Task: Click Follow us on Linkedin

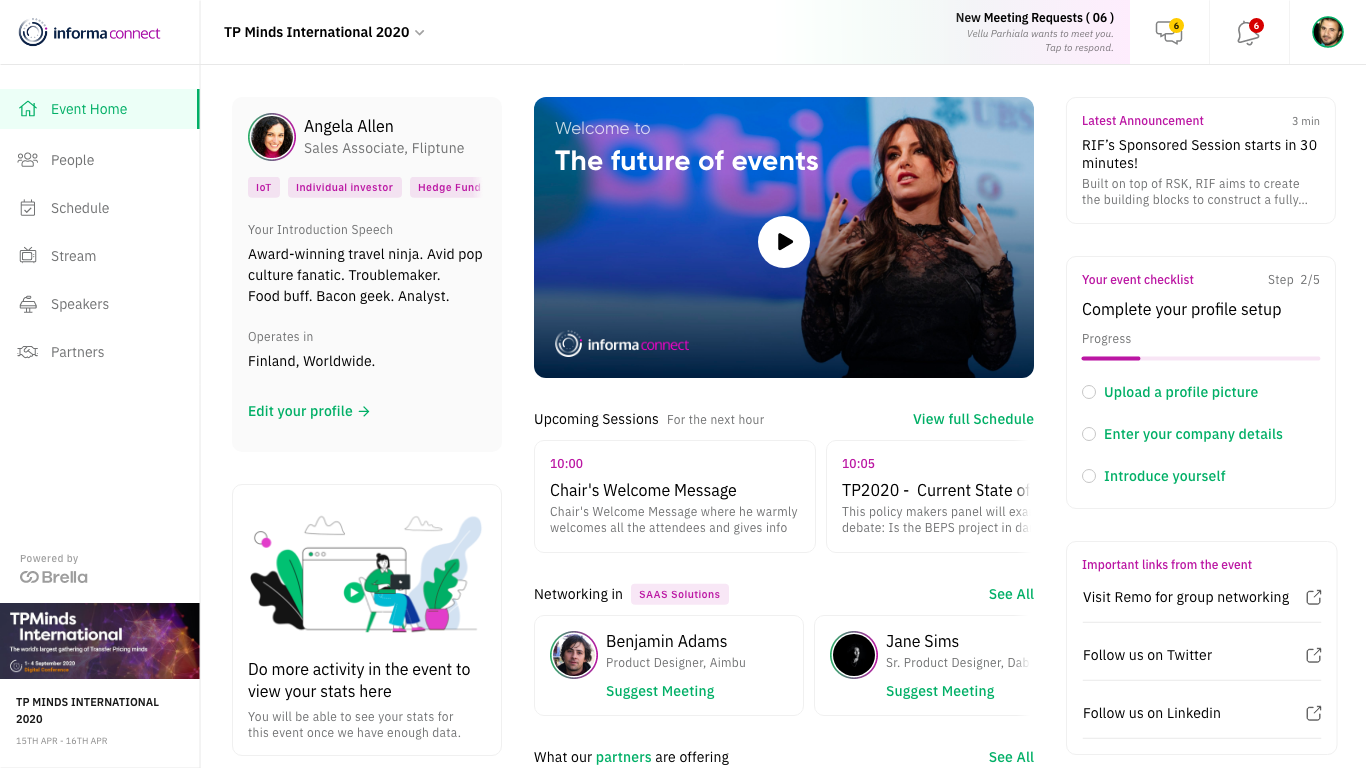Action: 1152,713
